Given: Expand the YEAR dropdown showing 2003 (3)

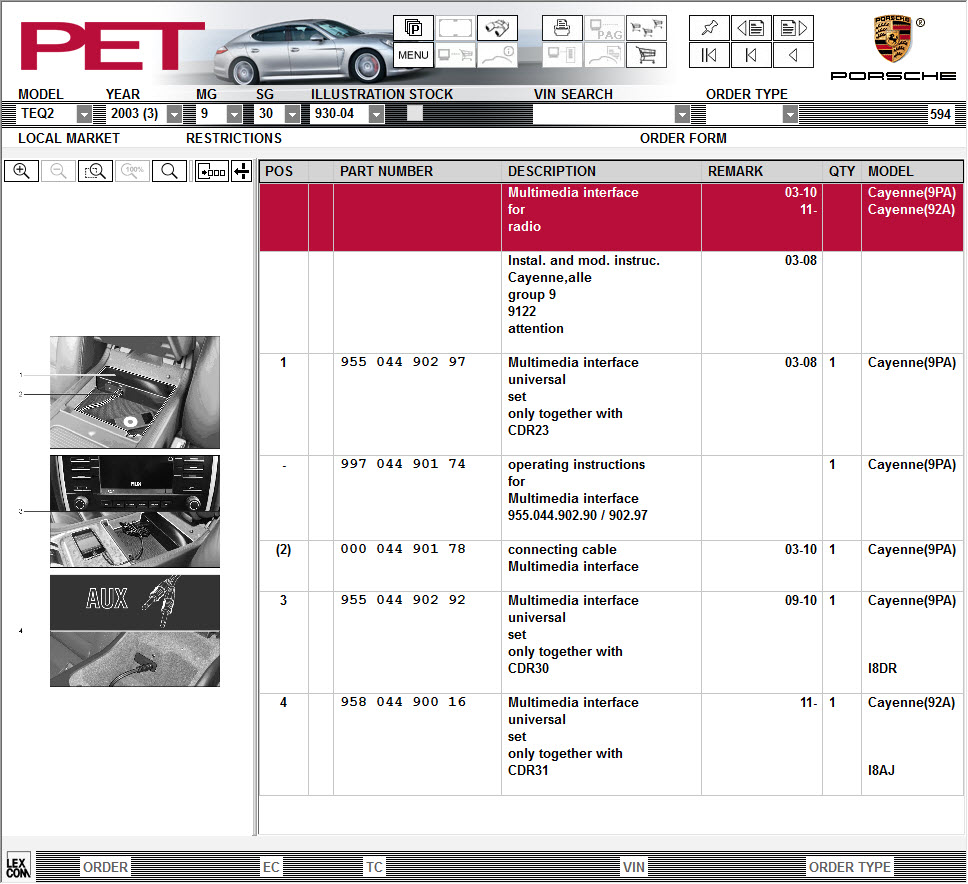Looking at the screenshot, I should coord(175,114).
